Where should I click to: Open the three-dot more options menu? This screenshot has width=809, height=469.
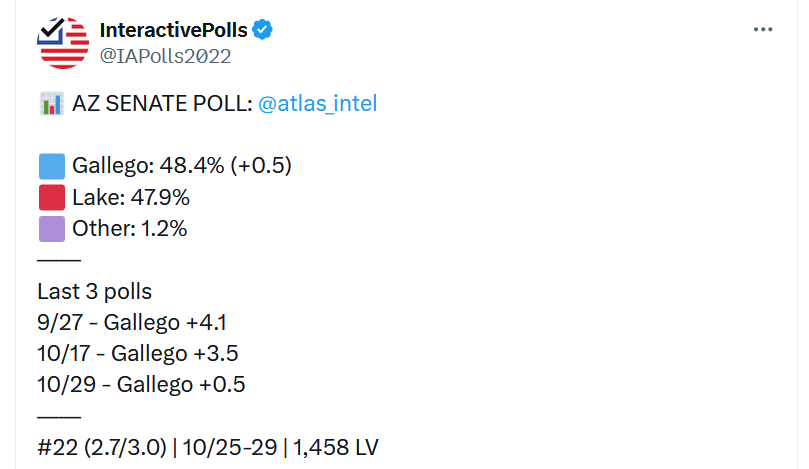(762, 30)
